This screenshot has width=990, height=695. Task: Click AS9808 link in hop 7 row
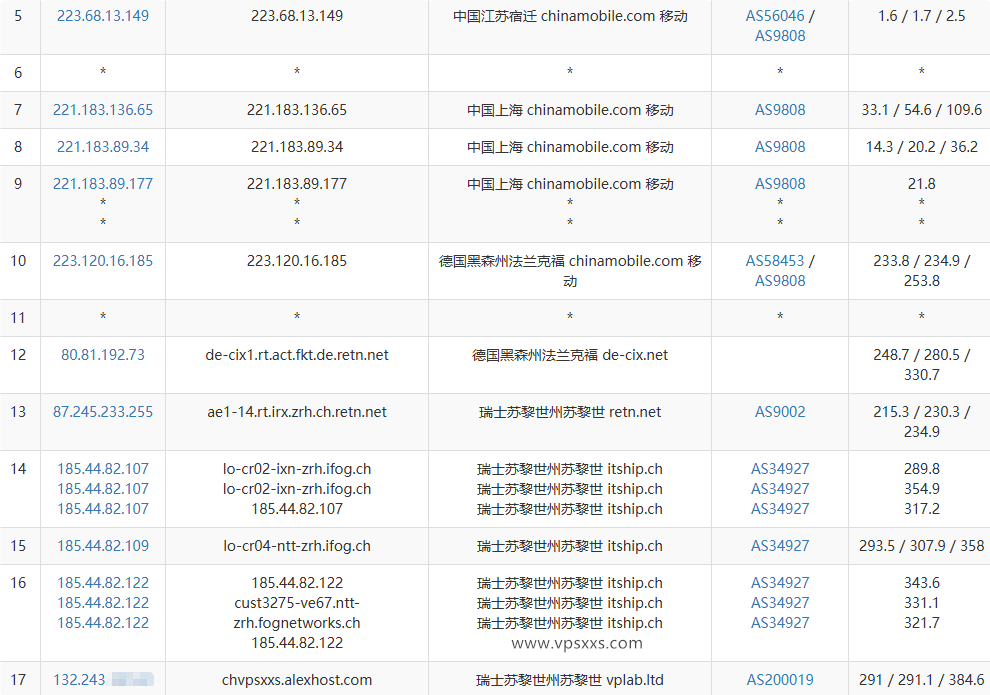point(780,110)
